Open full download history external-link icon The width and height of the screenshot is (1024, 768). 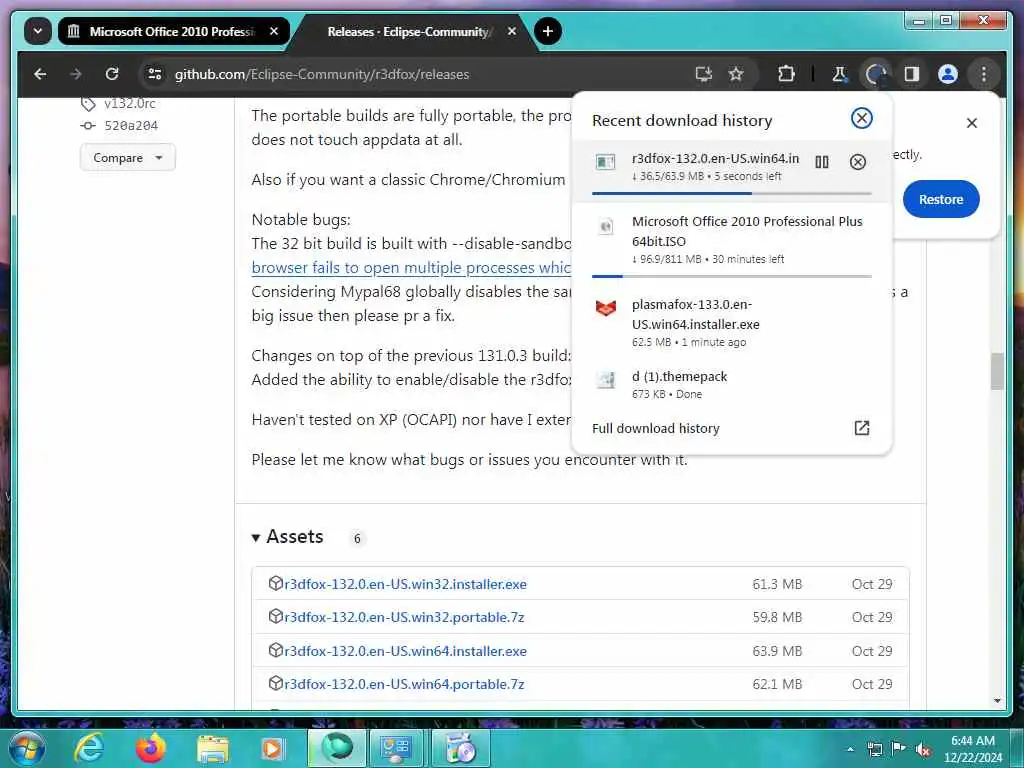861,428
